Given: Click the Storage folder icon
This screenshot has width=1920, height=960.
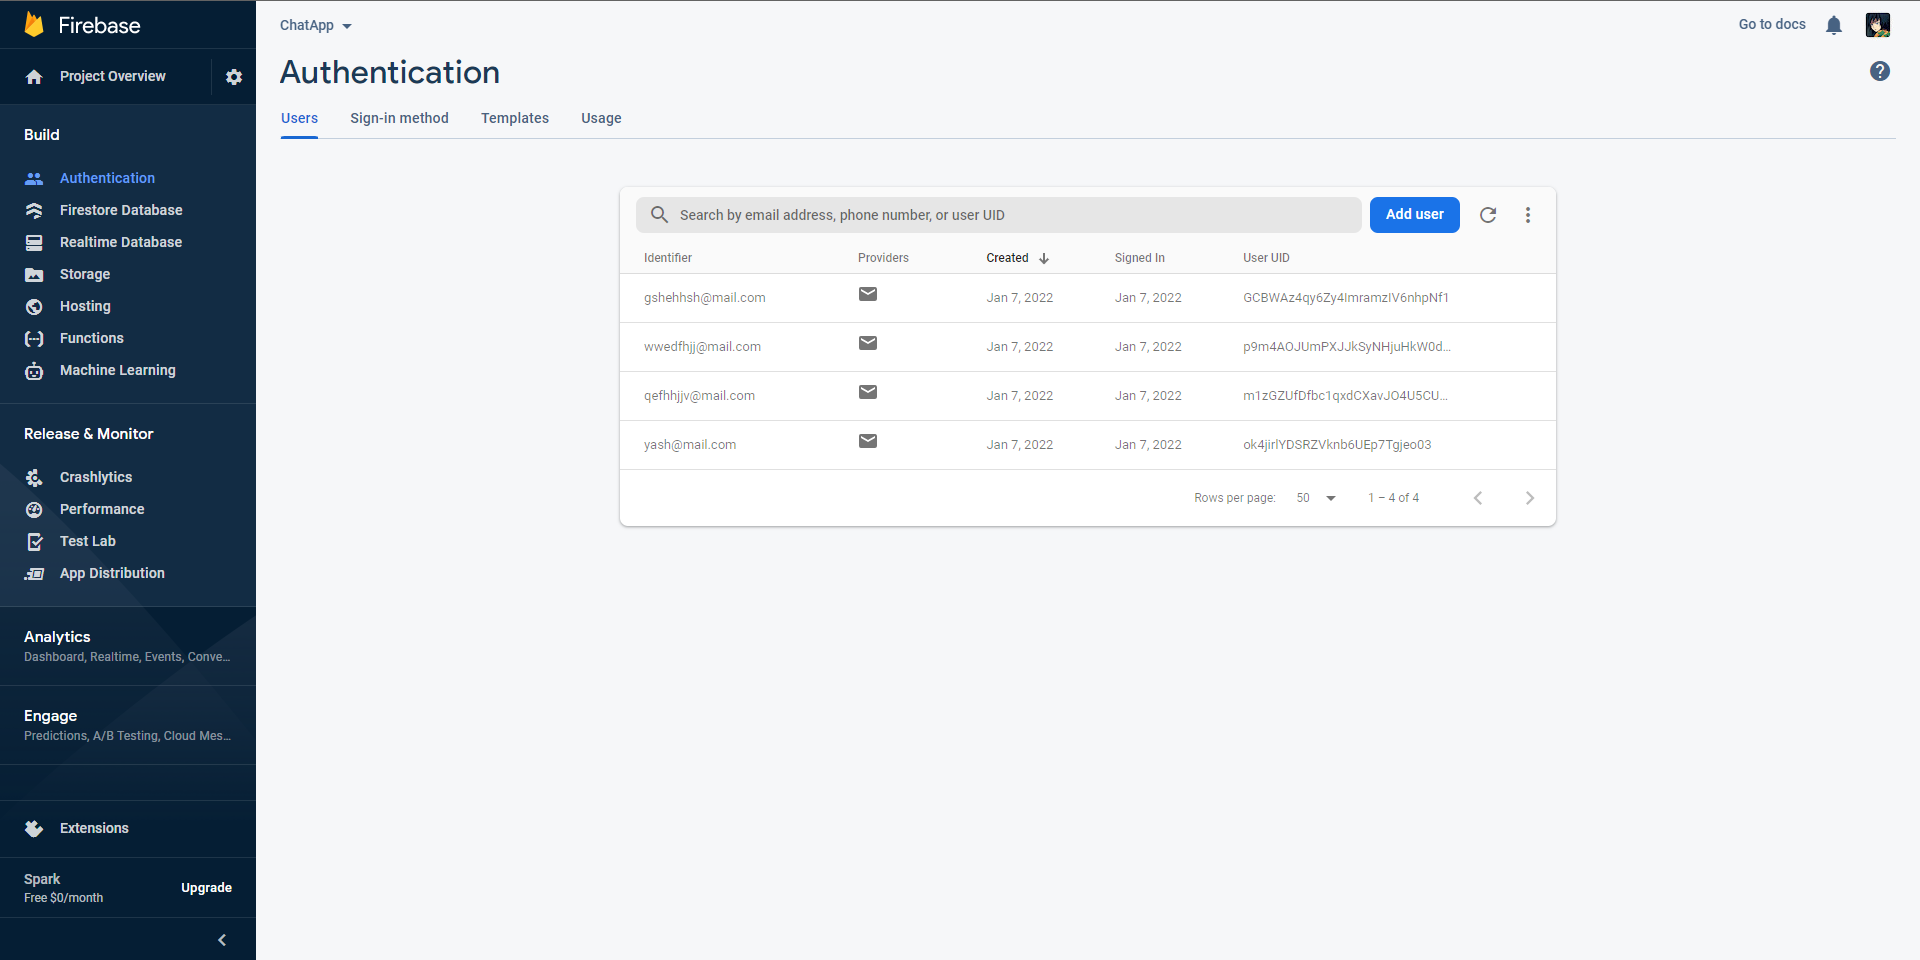Looking at the screenshot, I should (x=34, y=274).
